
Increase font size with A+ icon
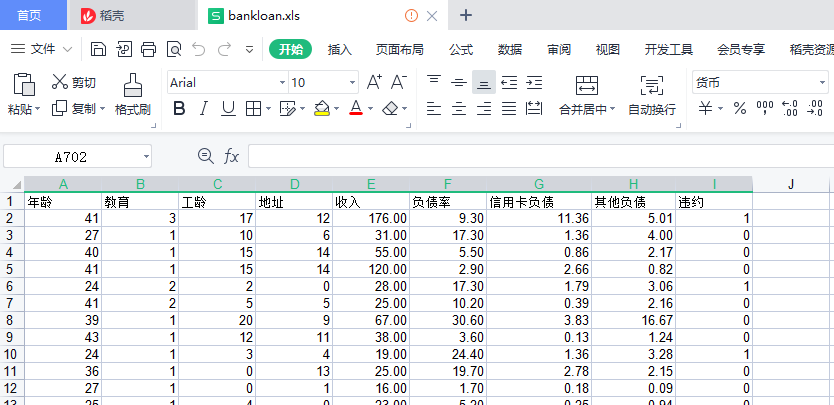(x=374, y=82)
